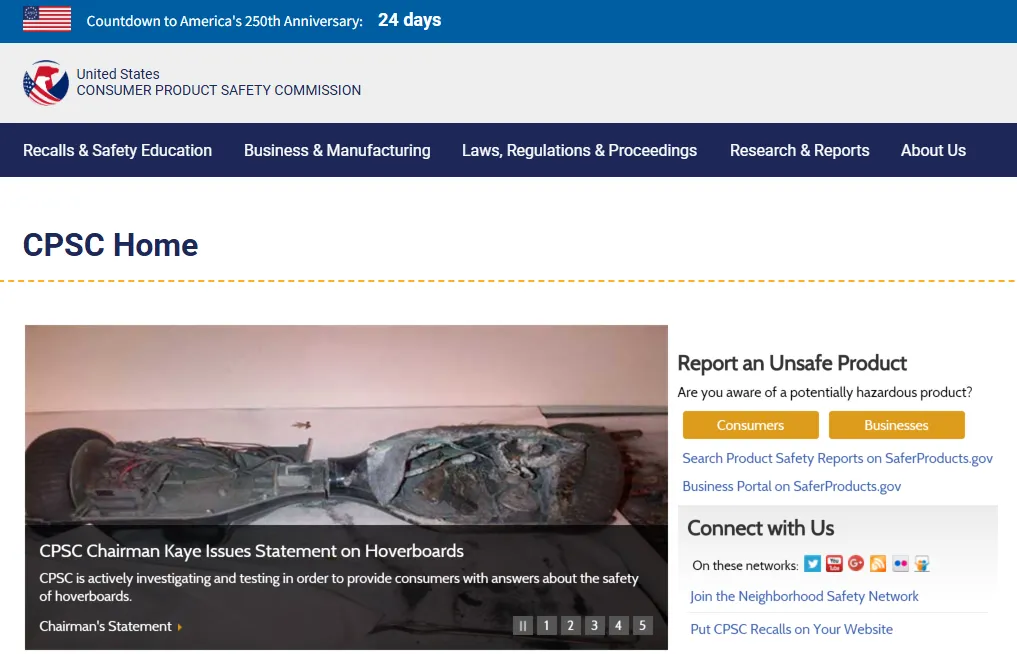Open CPSC's Twitter page icon
This screenshot has width=1017, height=654.
click(812, 564)
